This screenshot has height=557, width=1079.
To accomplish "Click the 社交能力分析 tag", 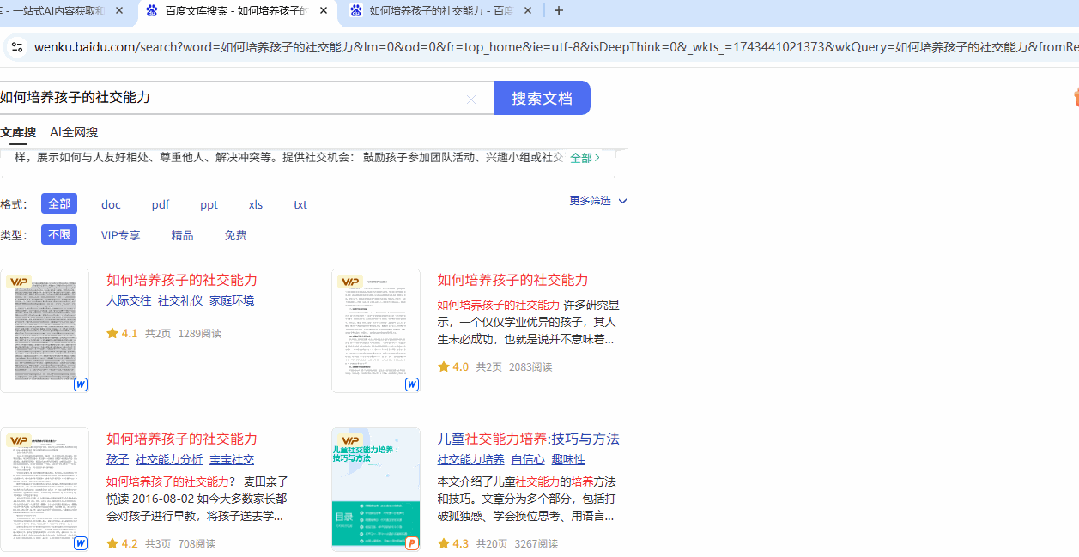I will (x=169, y=459).
